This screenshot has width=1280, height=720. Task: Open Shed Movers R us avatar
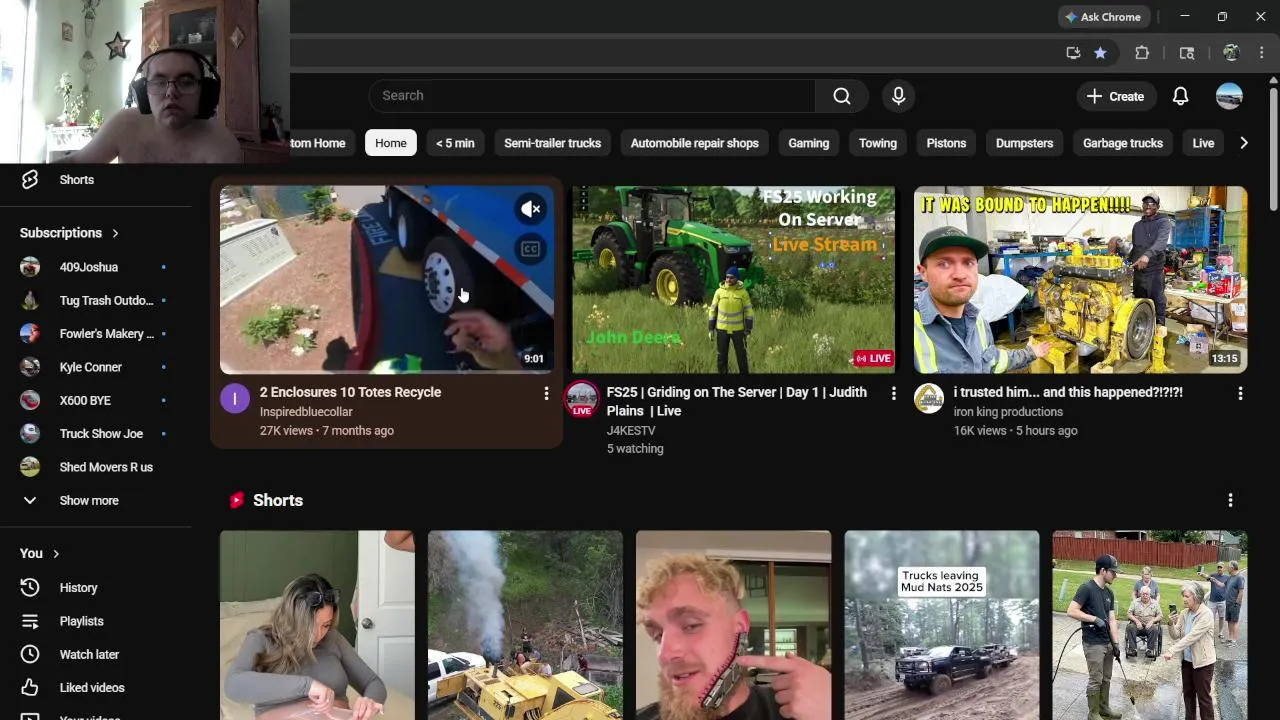[x=30, y=467]
